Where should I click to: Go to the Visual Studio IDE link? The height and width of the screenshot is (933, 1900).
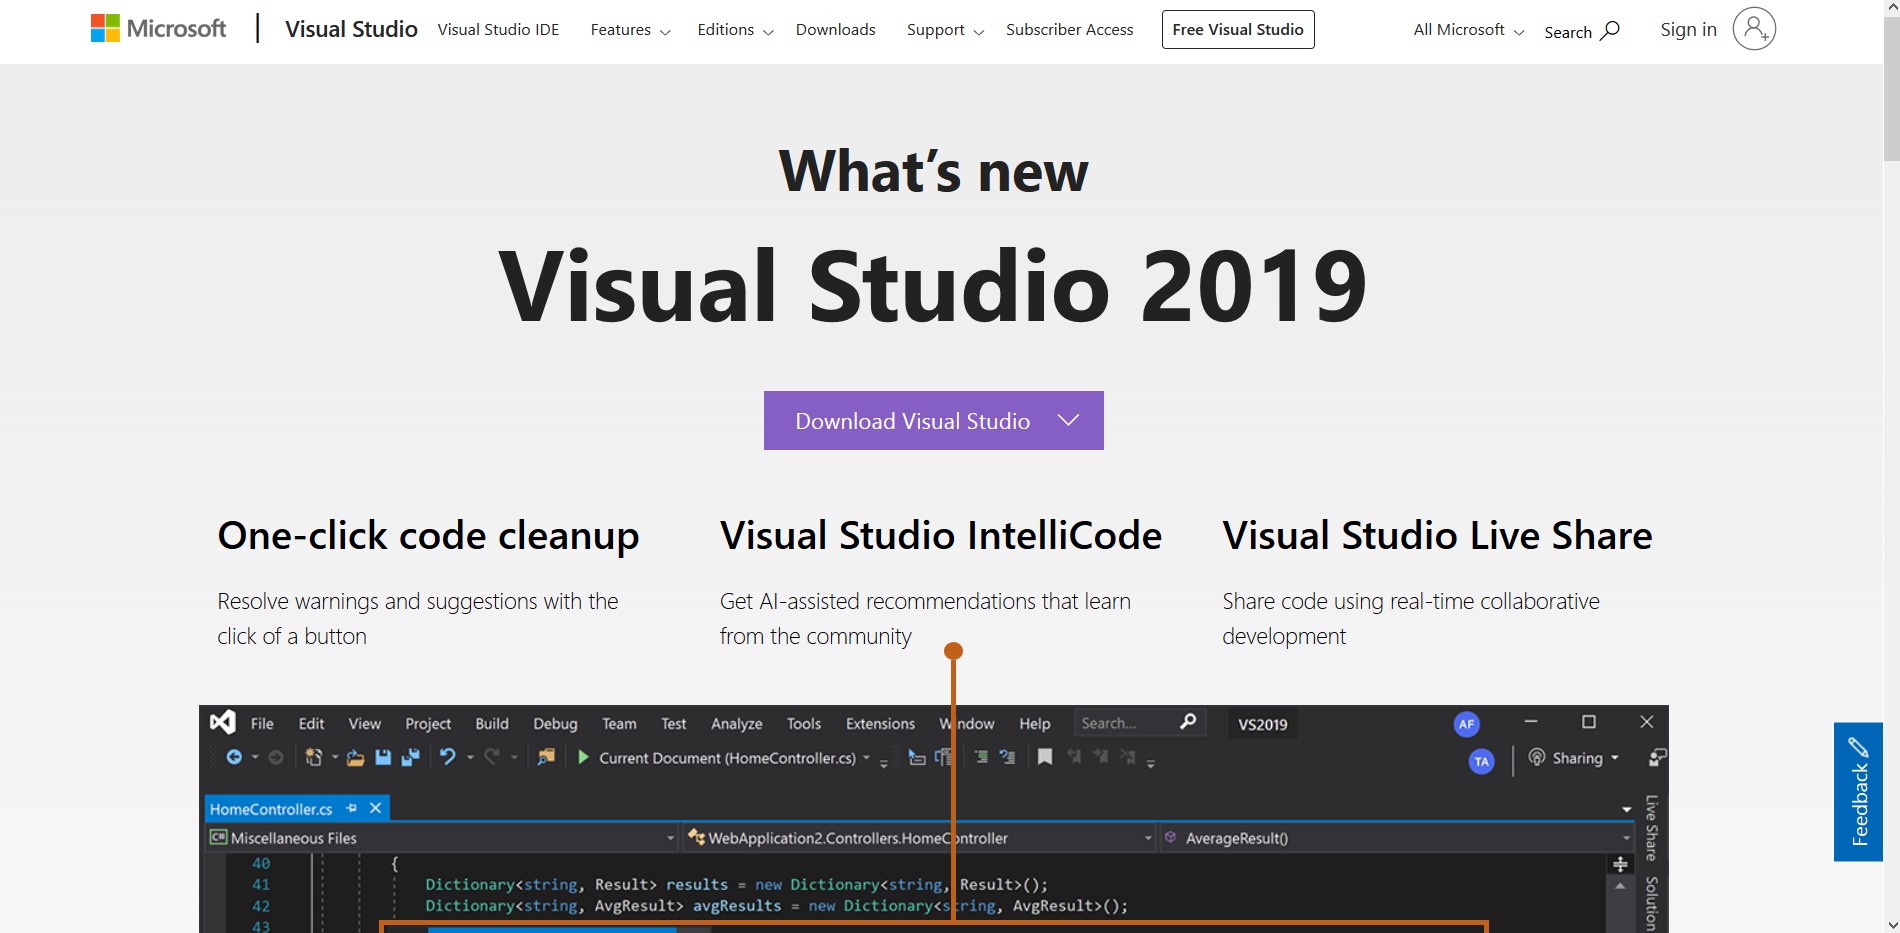[498, 30]
